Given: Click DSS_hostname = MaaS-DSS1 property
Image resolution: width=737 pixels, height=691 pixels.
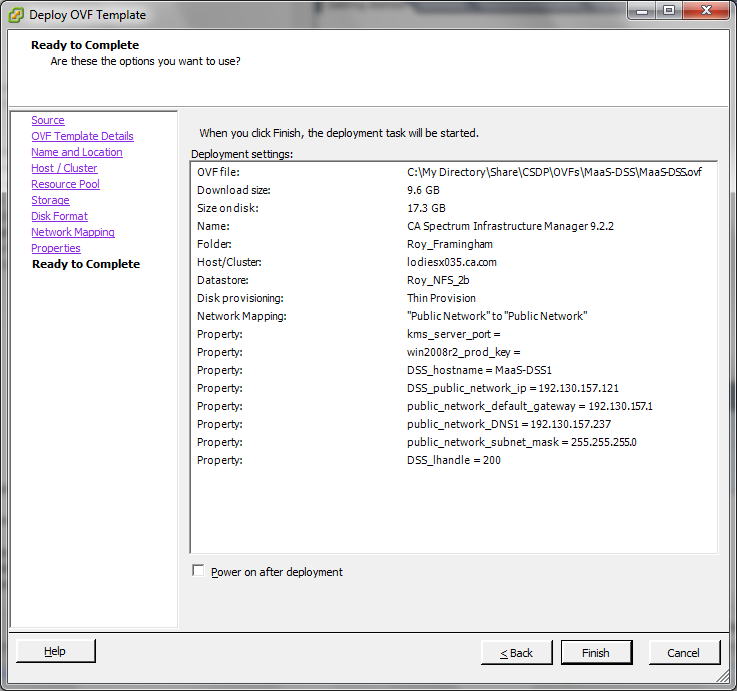Looking at the screenshot, I should click(479, 370).
